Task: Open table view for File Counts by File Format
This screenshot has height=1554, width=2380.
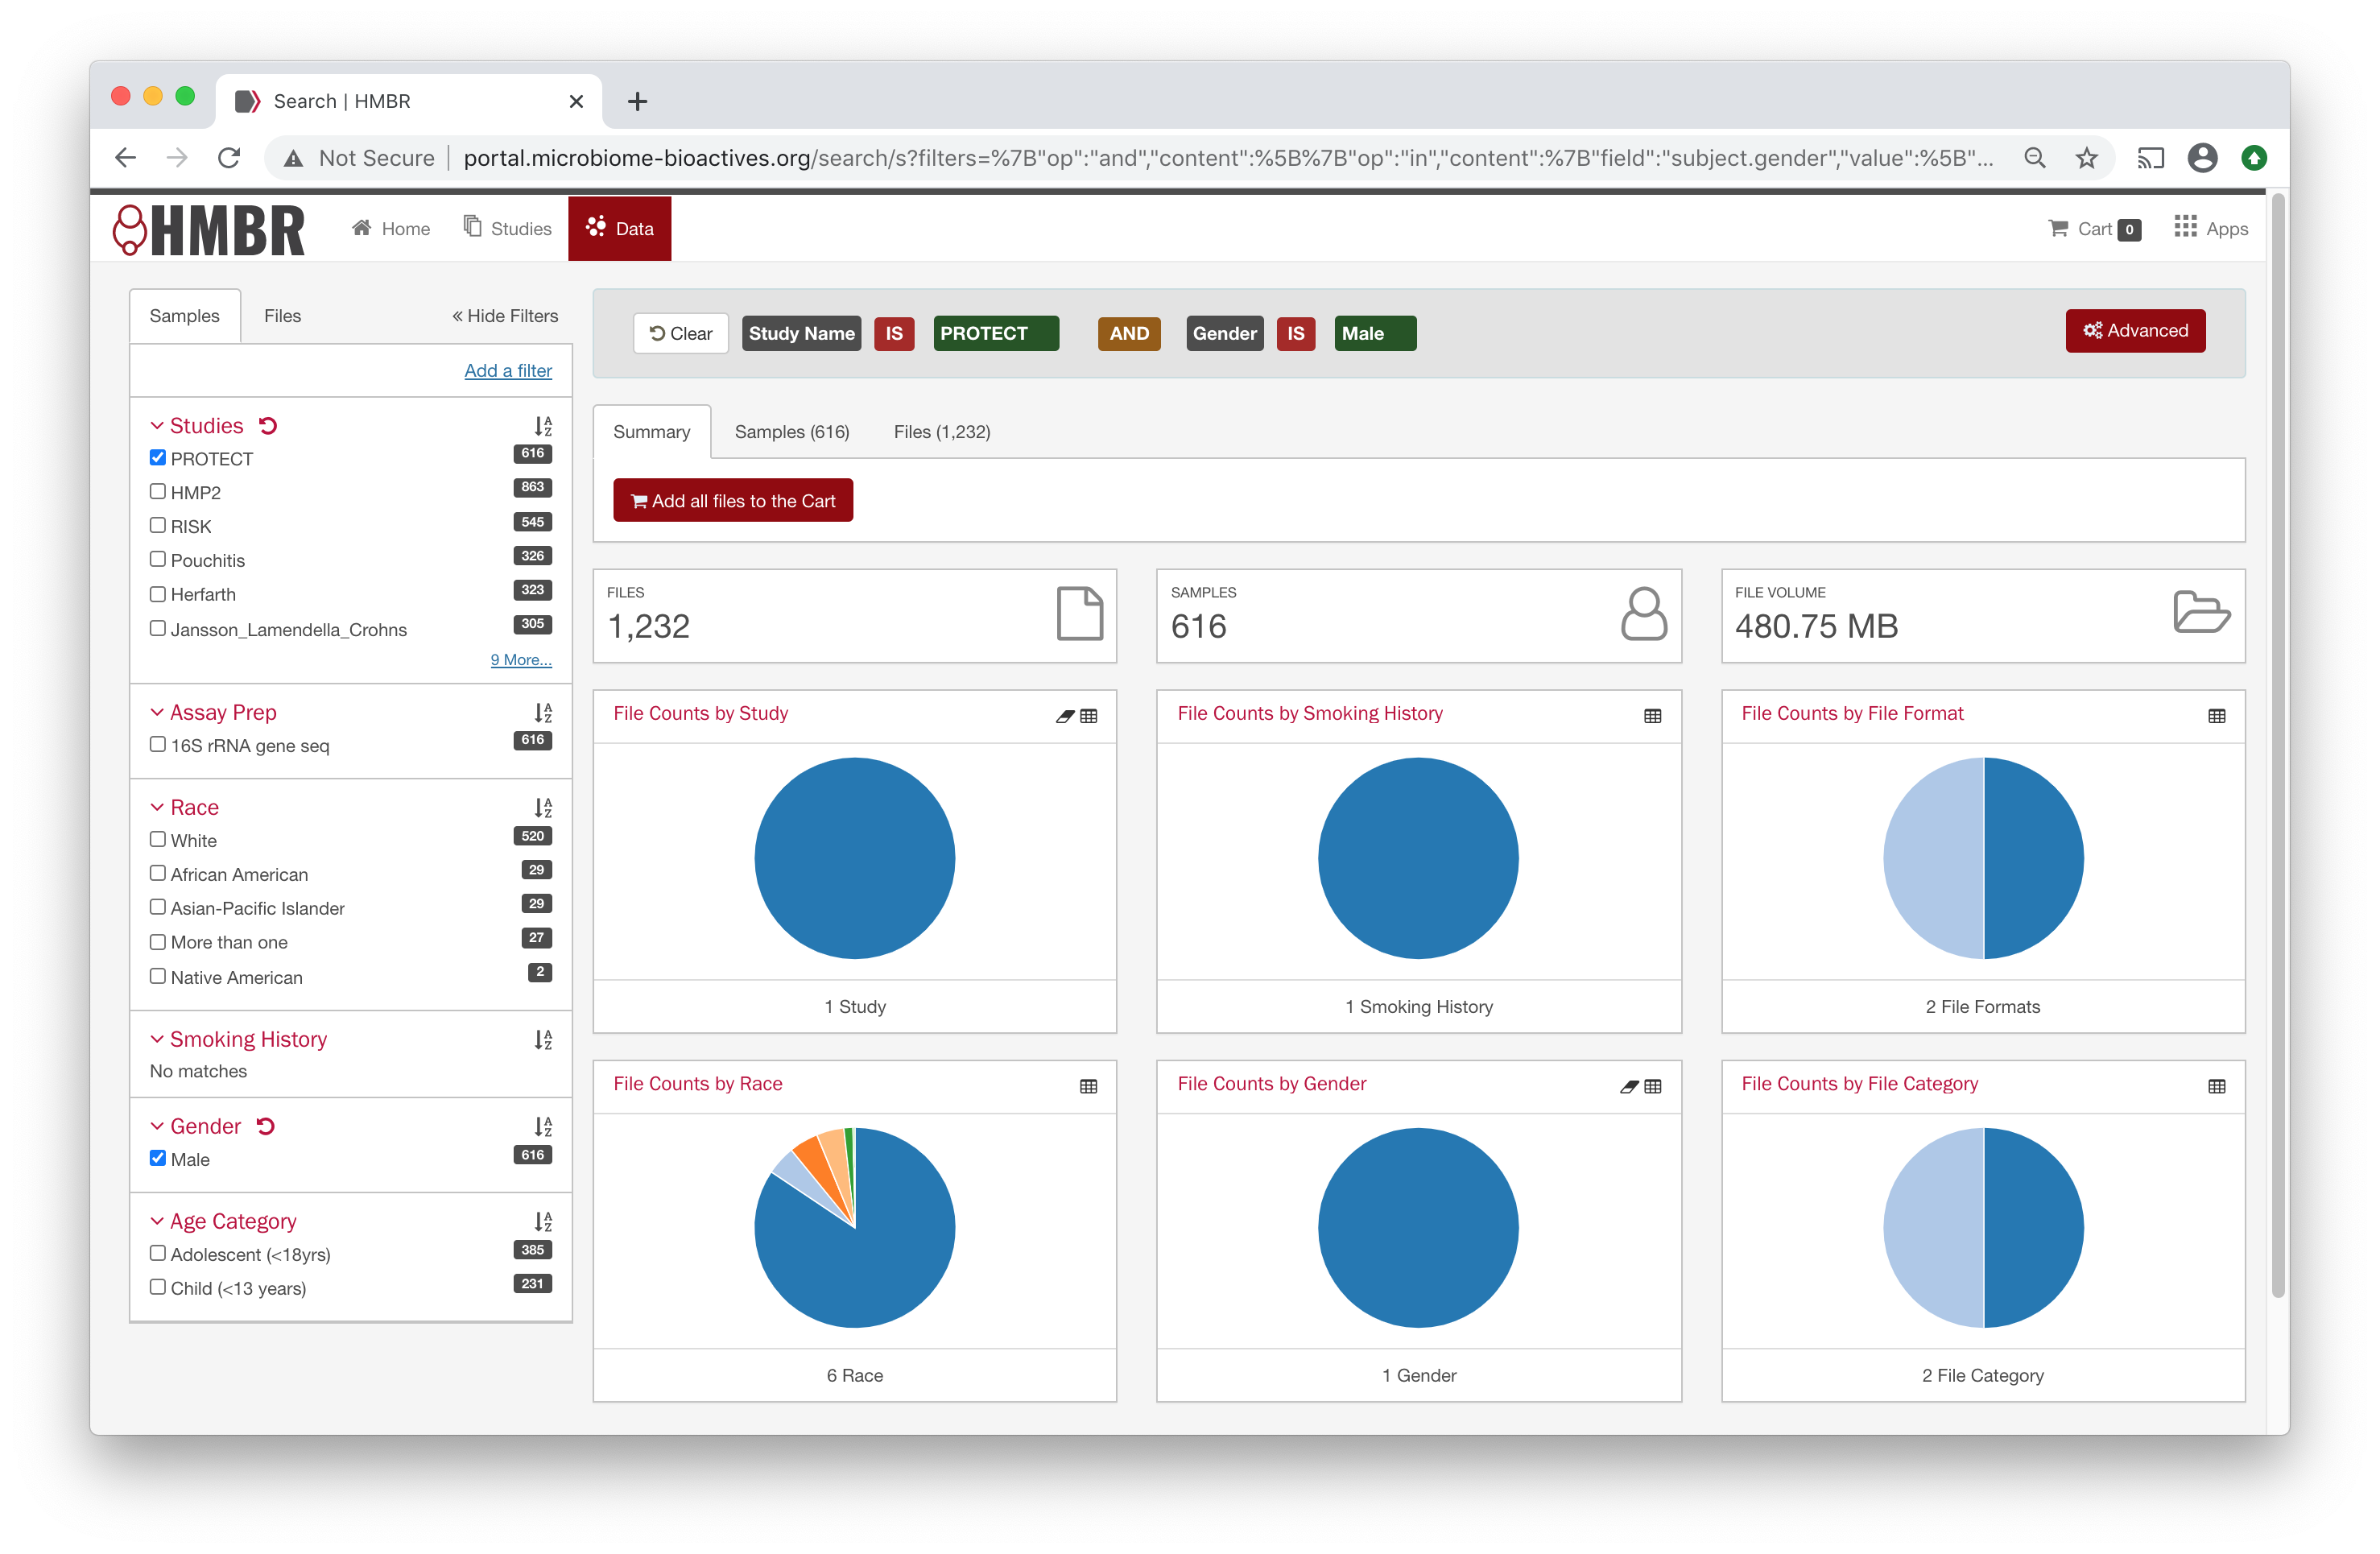Action: click(2217, 716)
